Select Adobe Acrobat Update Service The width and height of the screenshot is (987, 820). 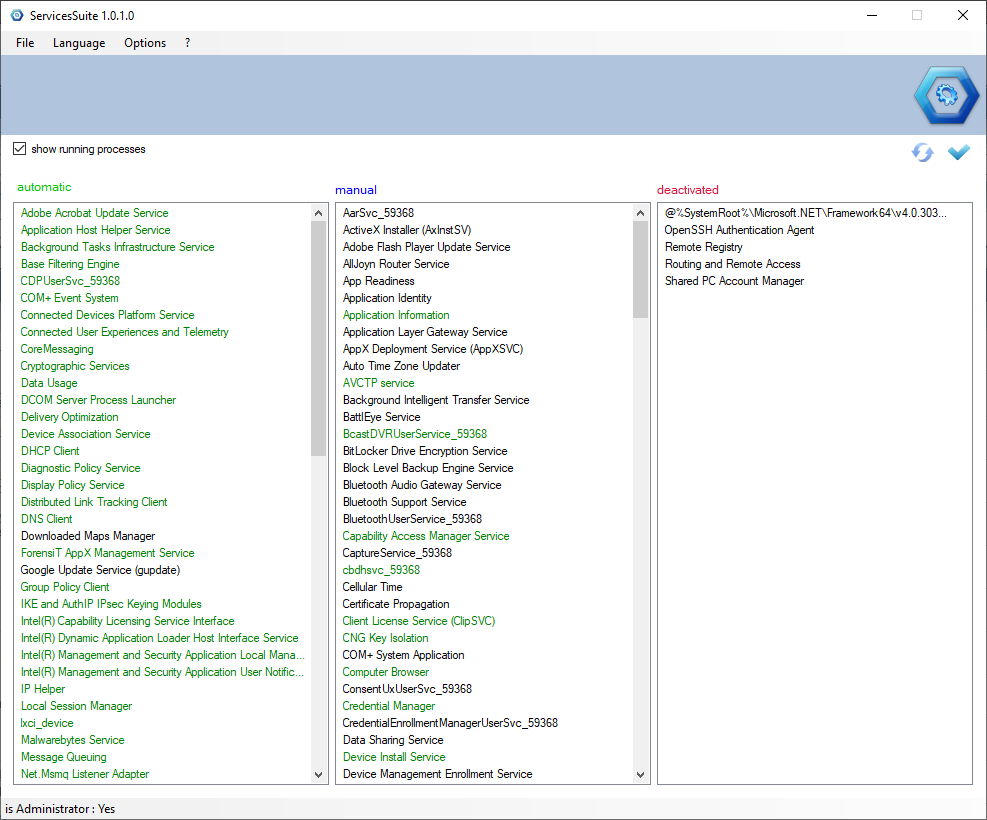94,213
